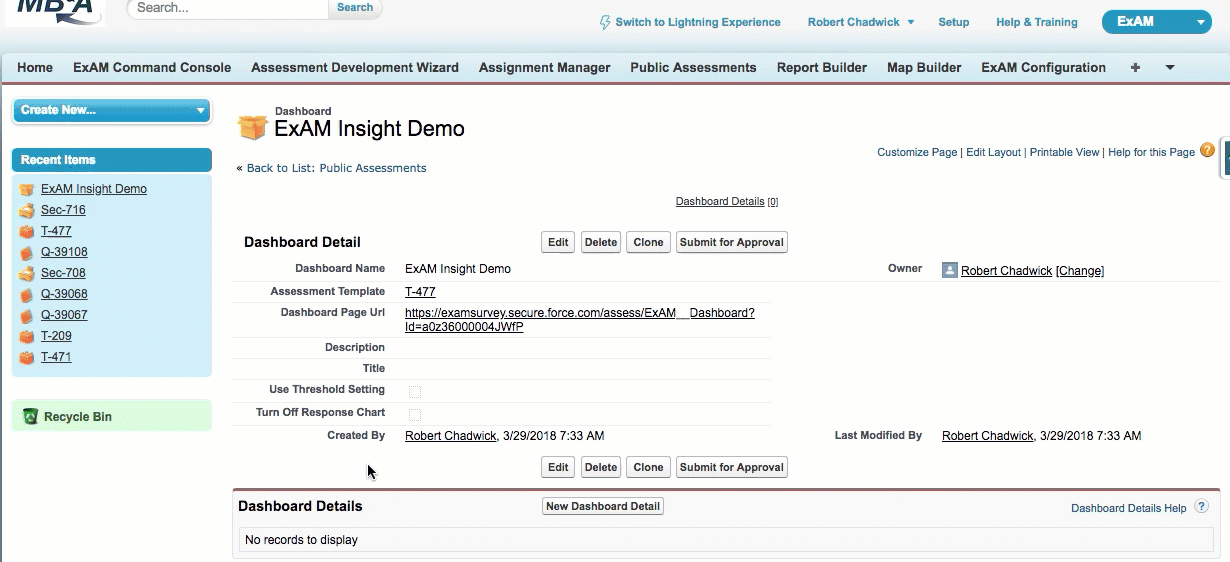Toggle Turn Off Response Chart checkbox
This screenshot has height=562, width=1230.
tap(415, 414)
